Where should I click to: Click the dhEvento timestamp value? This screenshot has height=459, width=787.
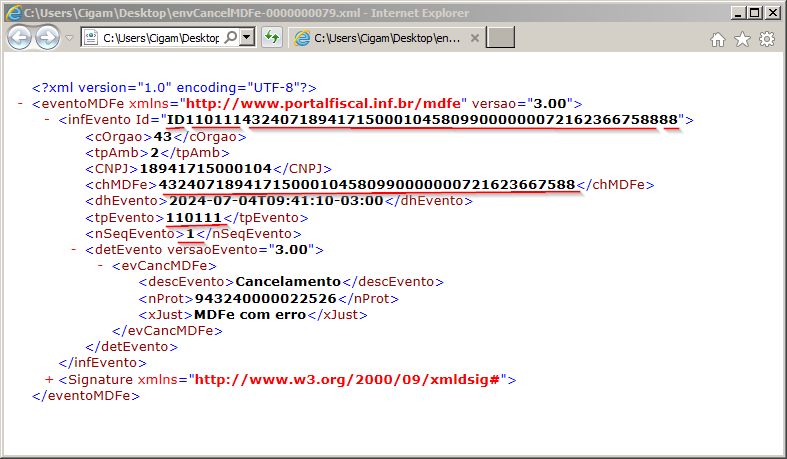pyautogui.click(x=276, y=201)
